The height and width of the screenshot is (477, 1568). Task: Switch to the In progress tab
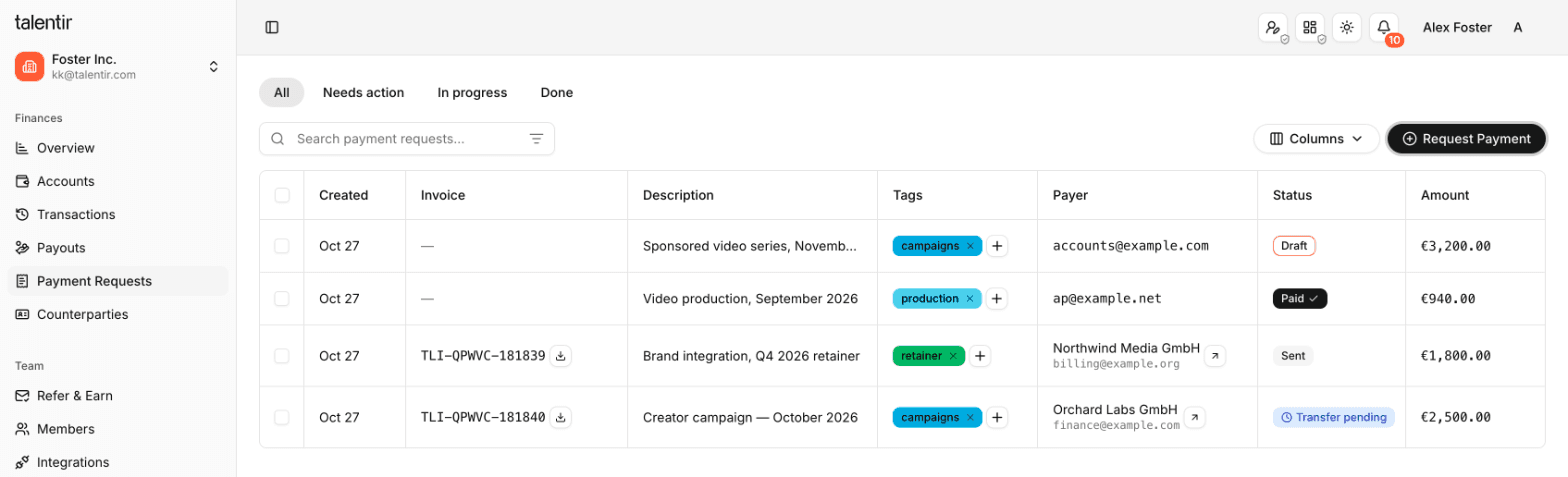point(472,92)
